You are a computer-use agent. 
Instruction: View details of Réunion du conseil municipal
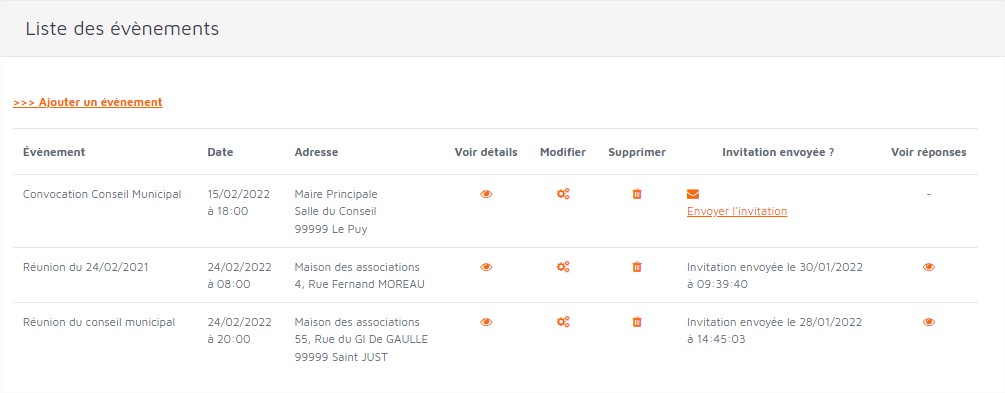click(x=486, y=322)
